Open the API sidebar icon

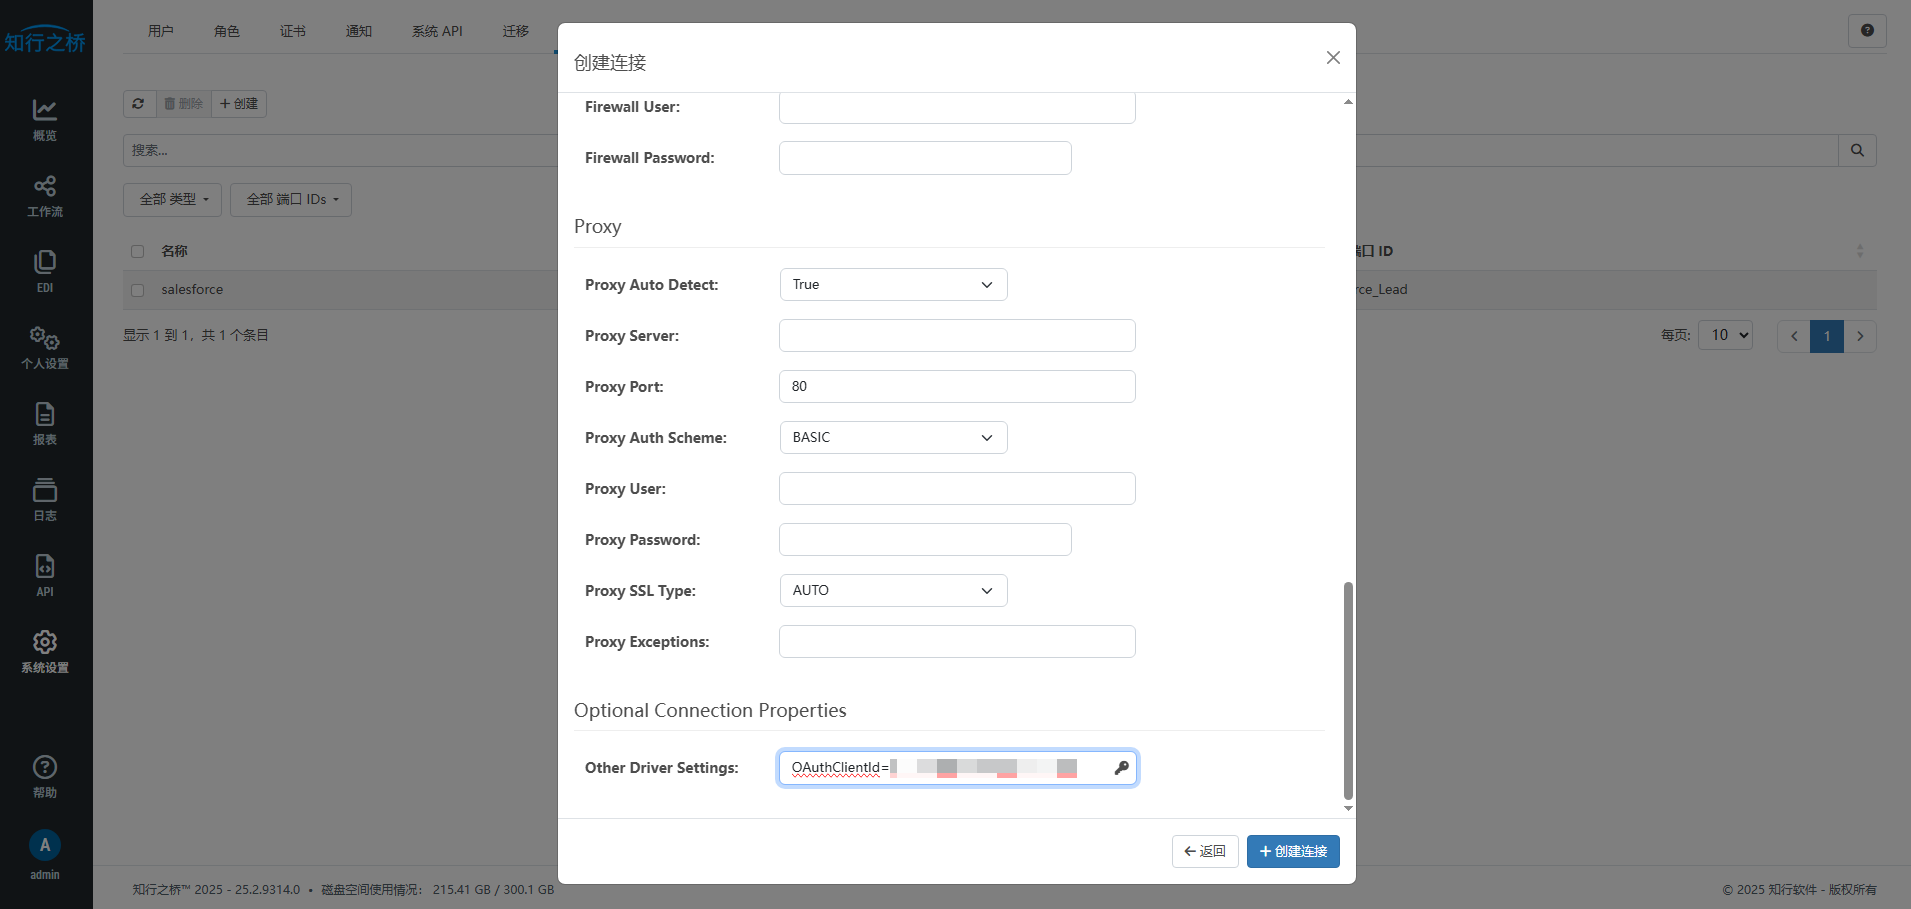click(45, 575)
